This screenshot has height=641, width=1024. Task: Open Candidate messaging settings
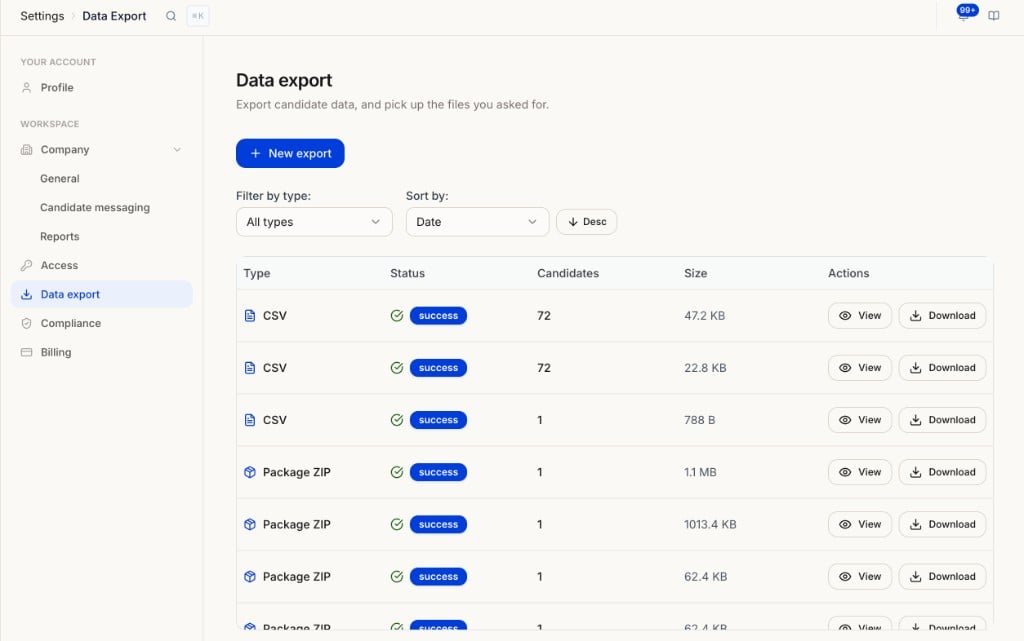tap(95, 208)
